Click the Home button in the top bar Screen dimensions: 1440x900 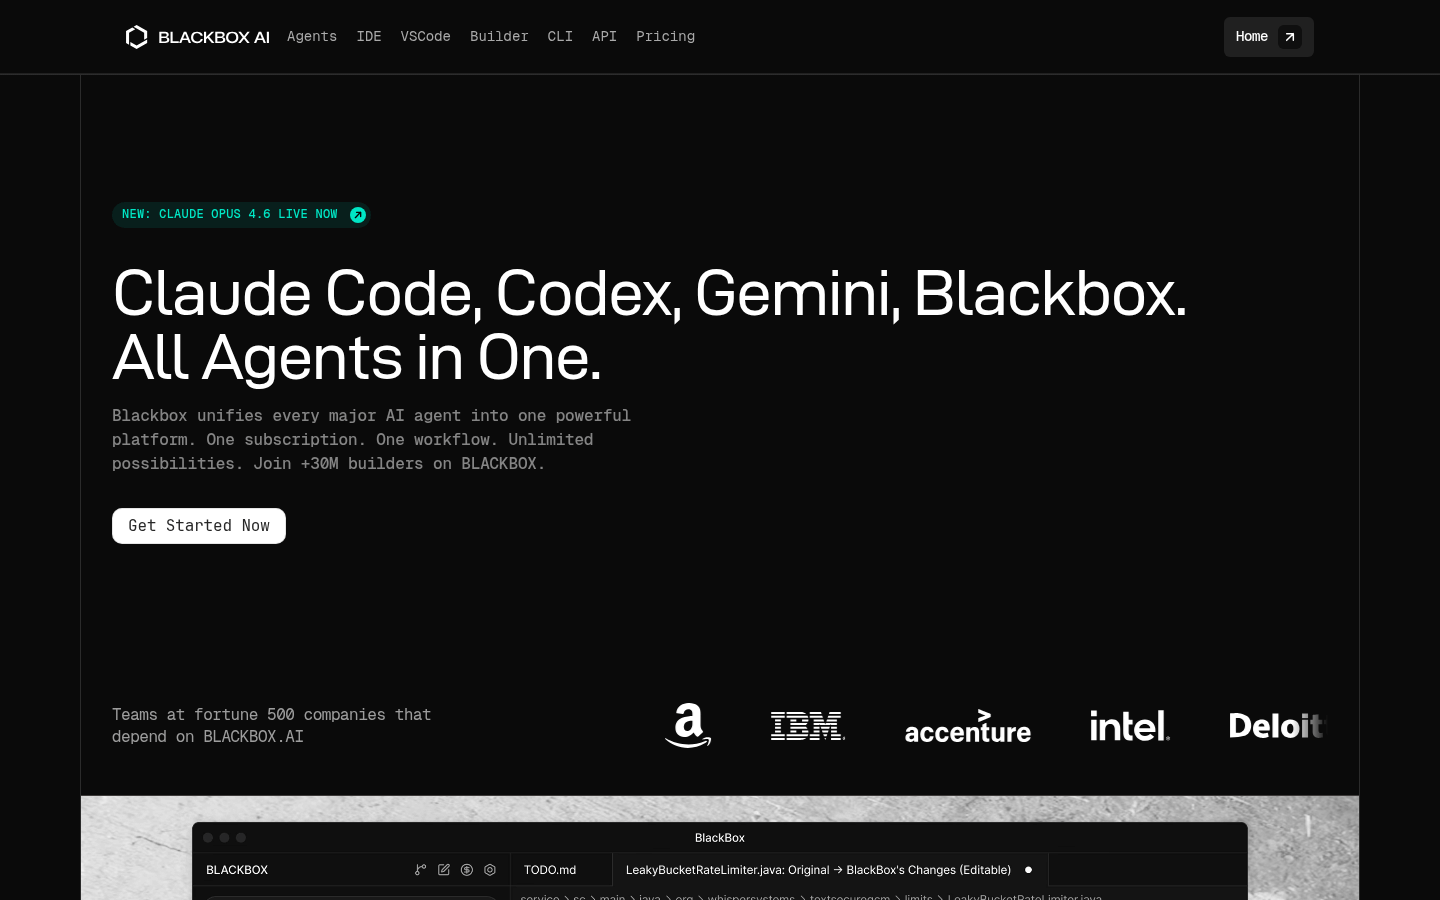[x=1251, y=37]
